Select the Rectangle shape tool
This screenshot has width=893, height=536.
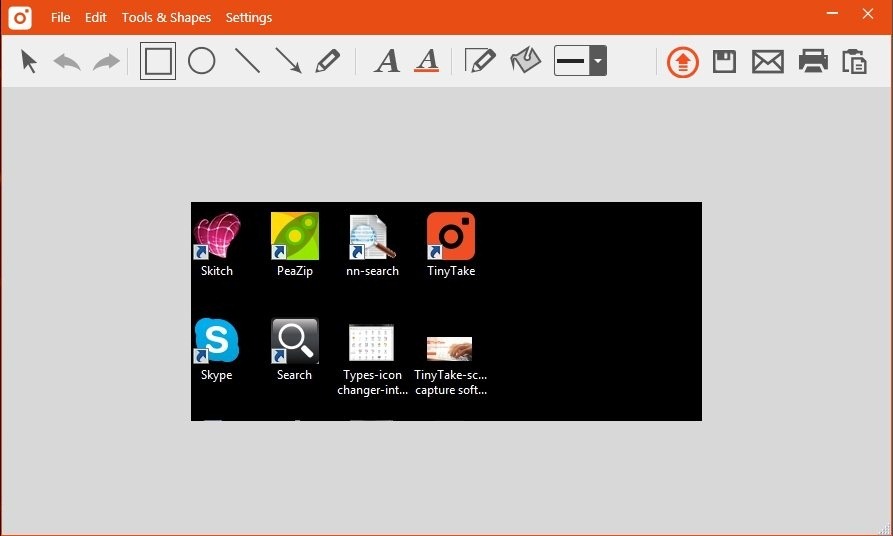coord(158,61)
